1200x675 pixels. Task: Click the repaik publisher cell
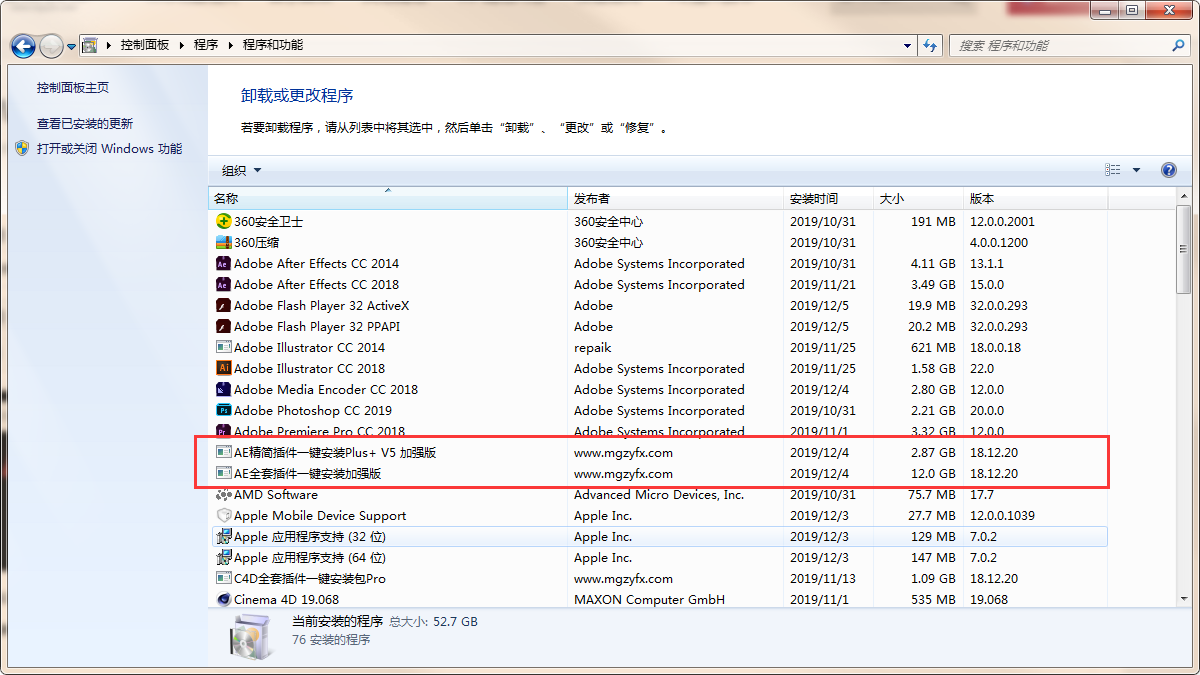pyautogui.click(x=592, y=347)
